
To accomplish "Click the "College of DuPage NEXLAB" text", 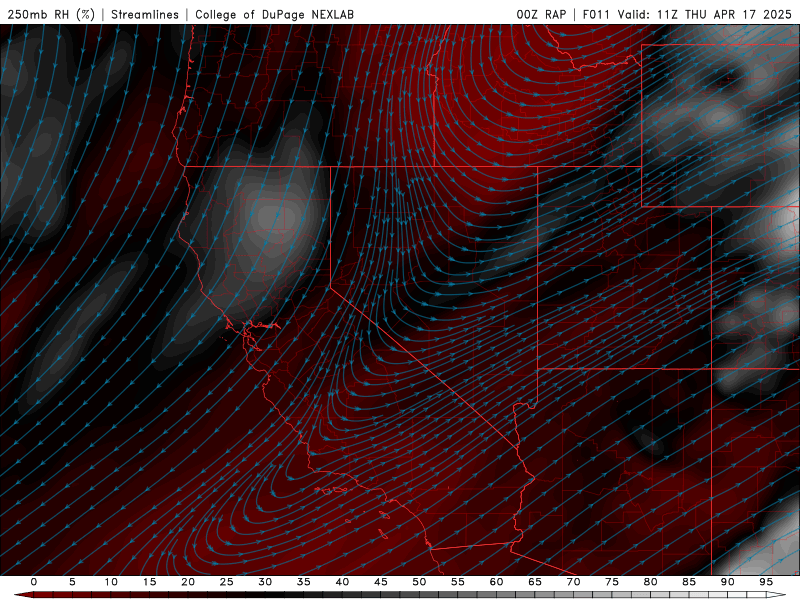I will [x=274, y=14].
